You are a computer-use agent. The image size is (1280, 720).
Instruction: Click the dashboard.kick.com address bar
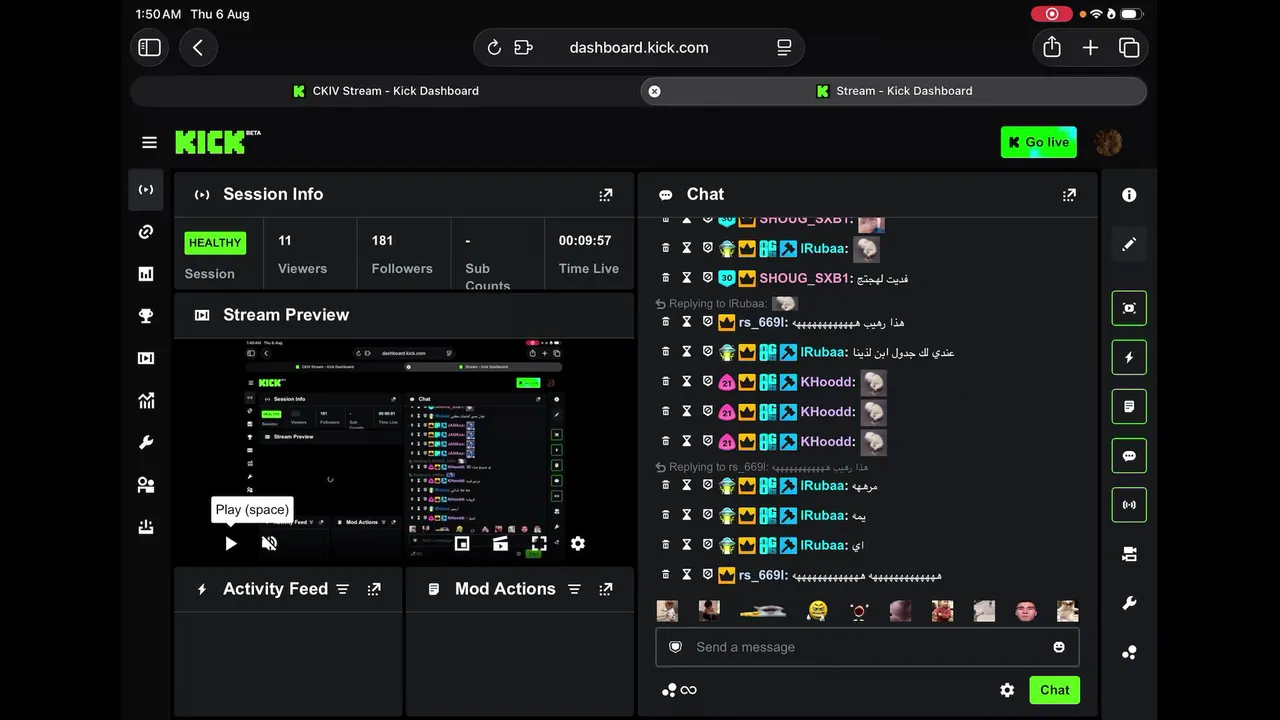639,48
